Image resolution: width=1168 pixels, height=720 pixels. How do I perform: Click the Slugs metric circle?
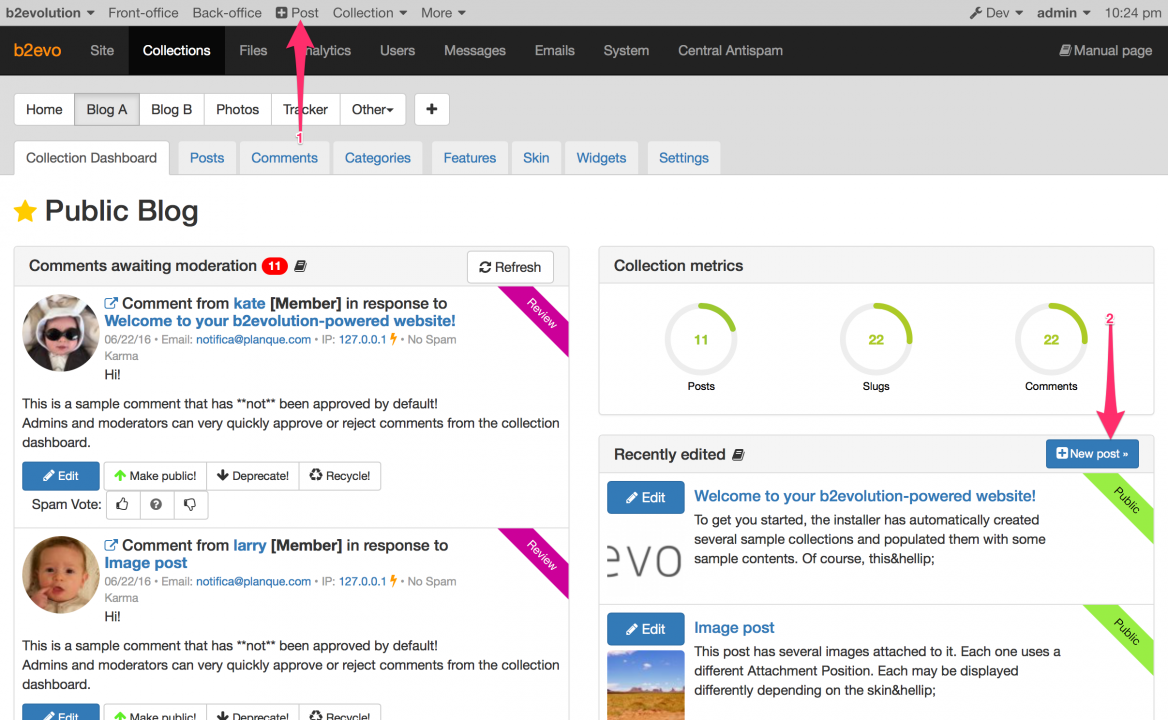[876, 339]
